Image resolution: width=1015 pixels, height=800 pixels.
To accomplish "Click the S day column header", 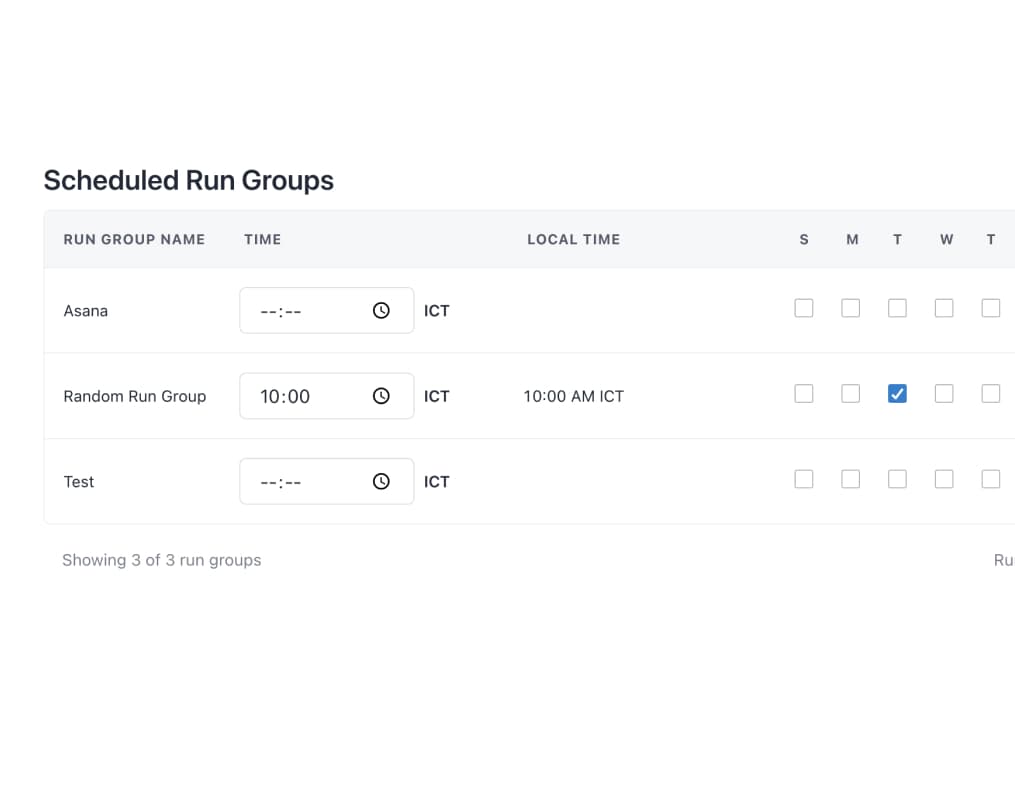I will click(x=804, y=239).
